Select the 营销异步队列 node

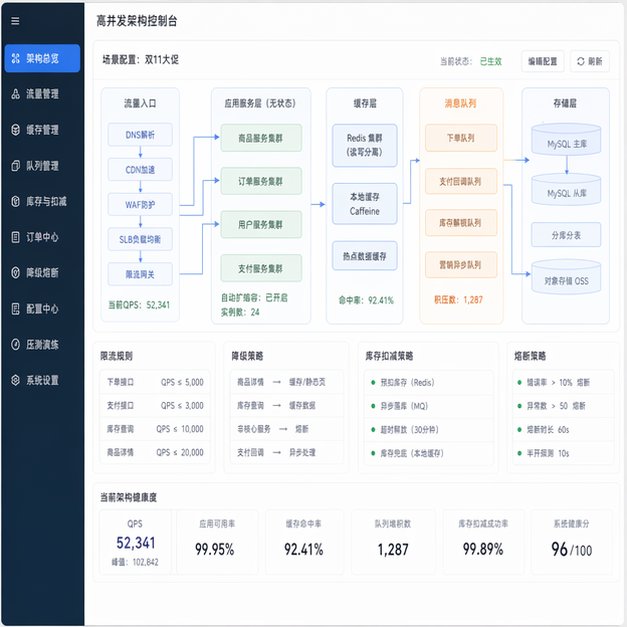pos(461,265)
